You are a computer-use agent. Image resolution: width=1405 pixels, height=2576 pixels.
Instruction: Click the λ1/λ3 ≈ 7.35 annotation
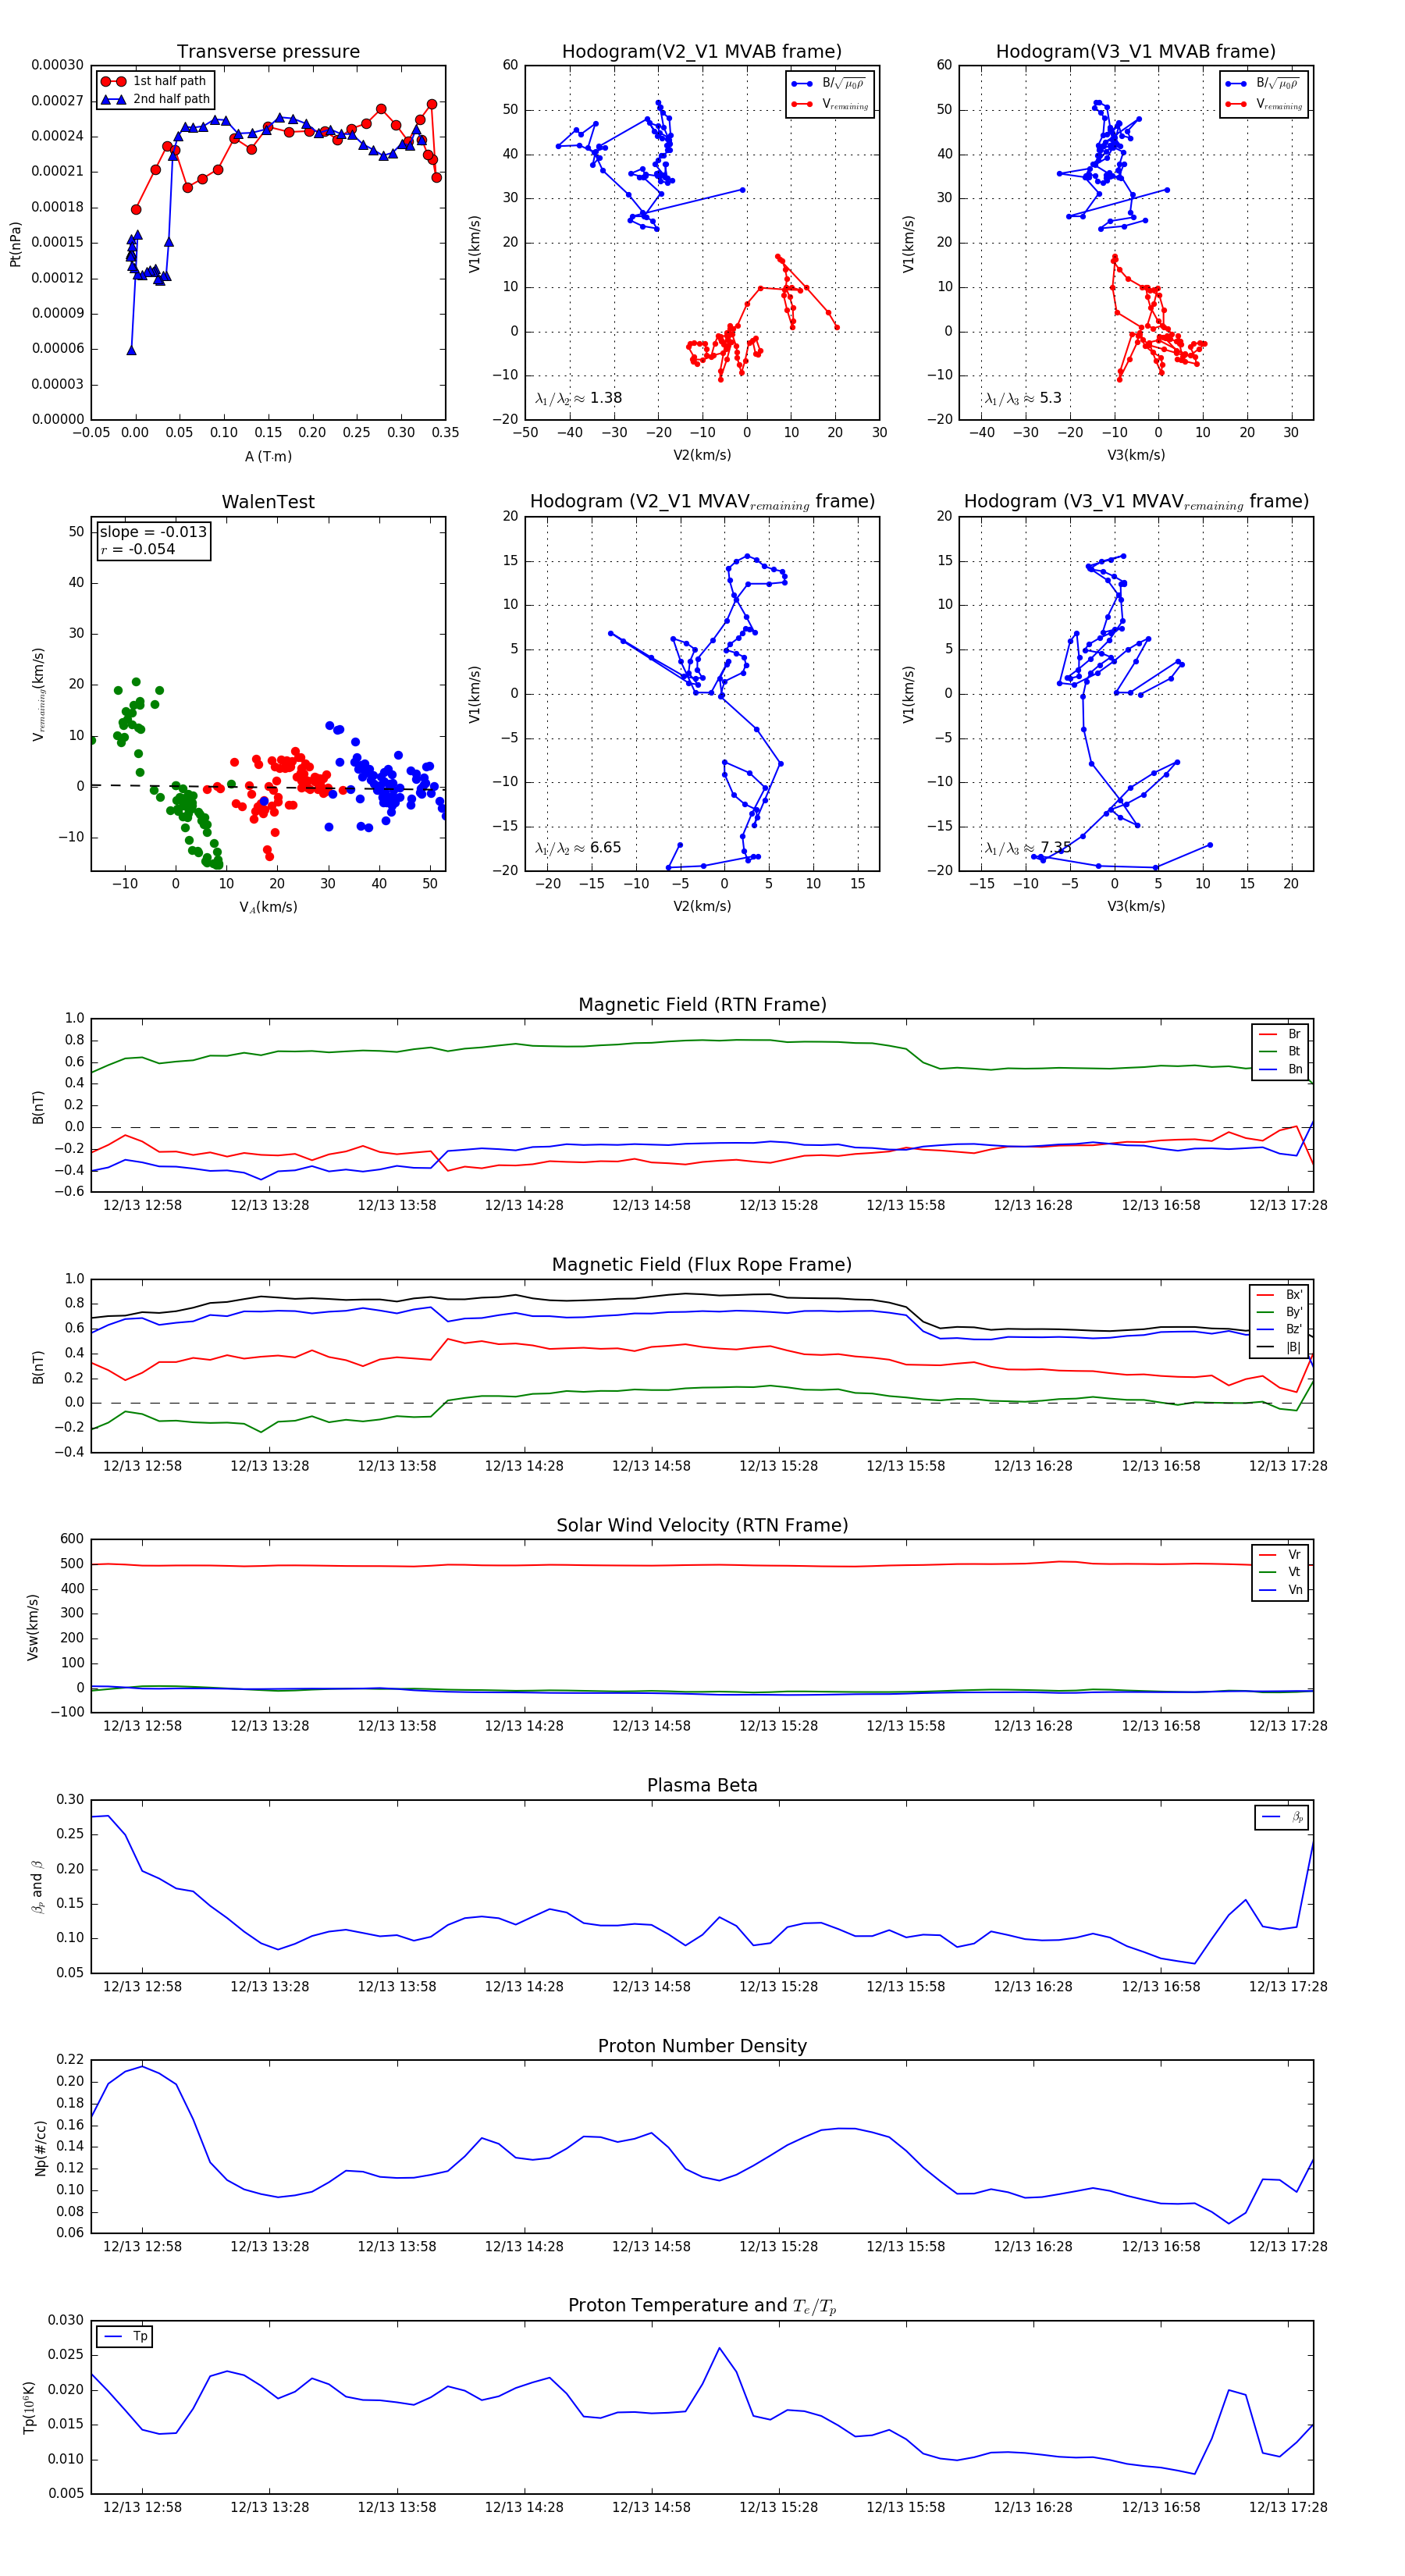point(1028,848)
